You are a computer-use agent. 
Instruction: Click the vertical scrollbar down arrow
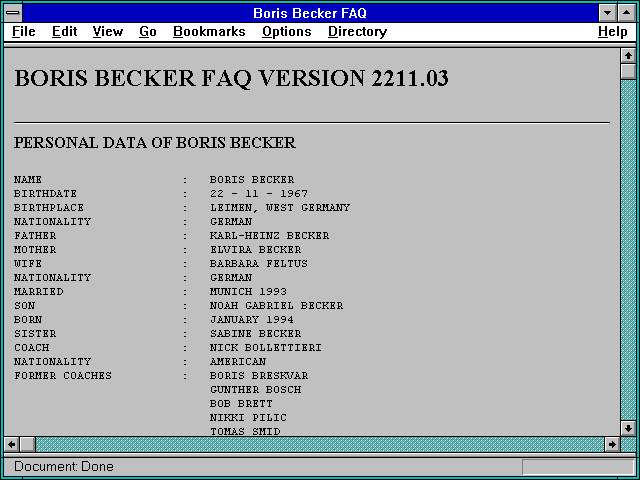pos(628,428)
